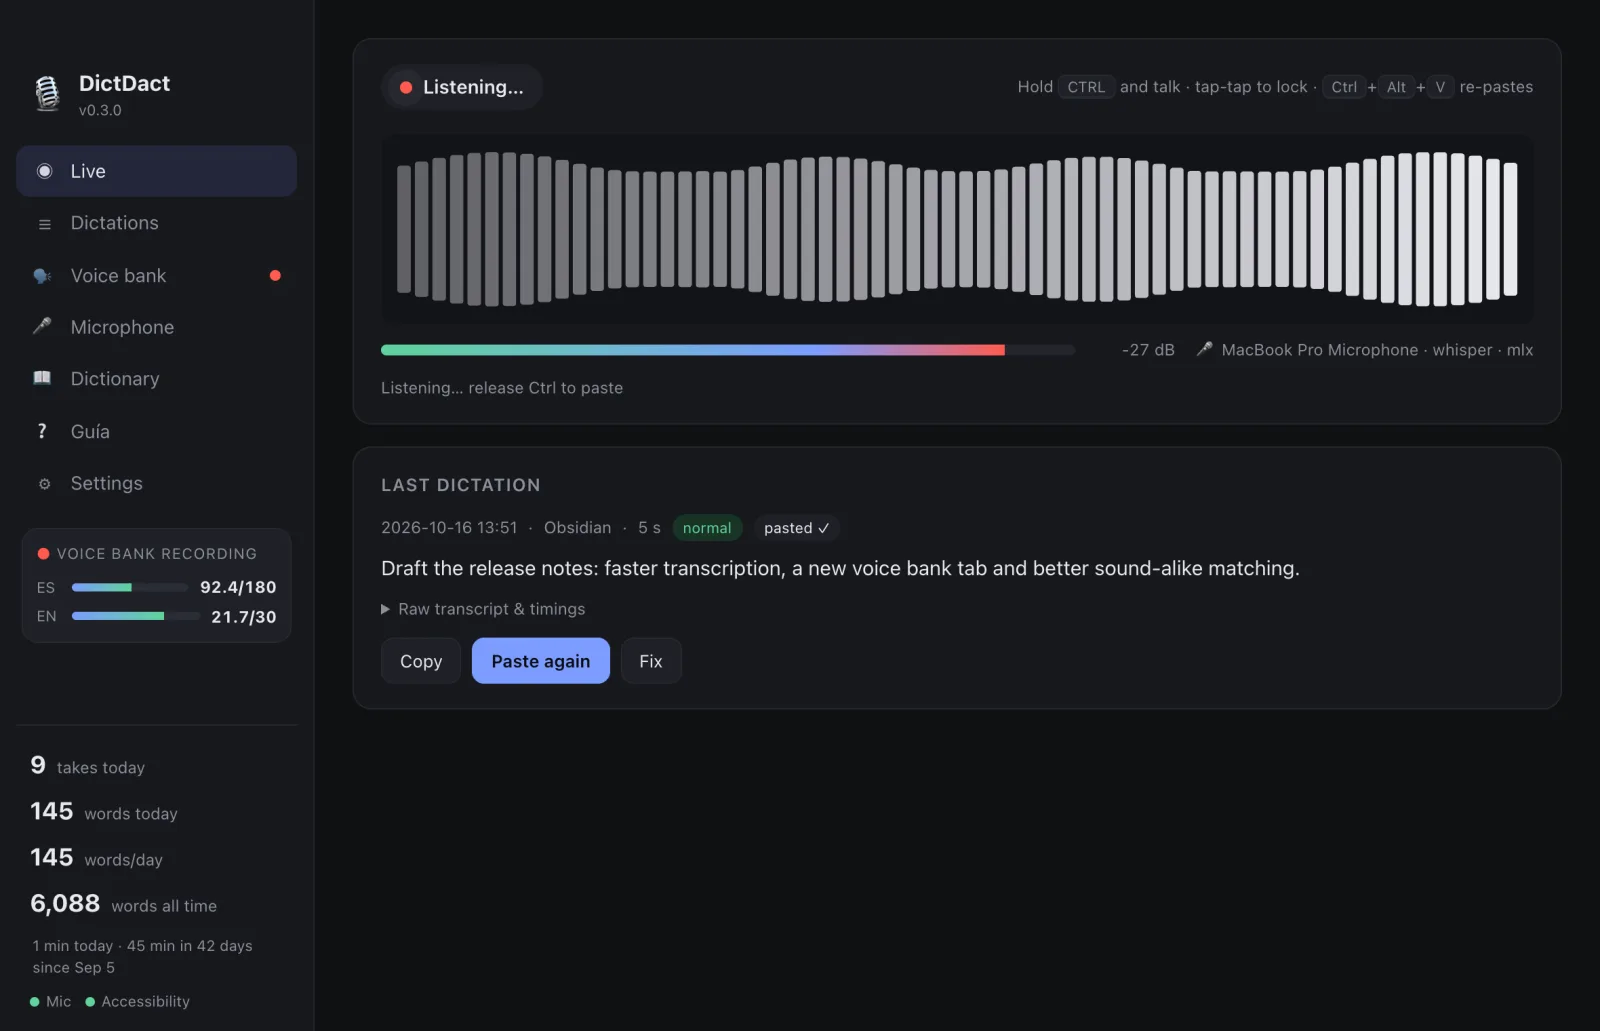Image resolution: width=1600 pixels, height=1031 pixels.
Task: Open the Dictations tab
Action: pyautogui.click(x=156, y=223)
